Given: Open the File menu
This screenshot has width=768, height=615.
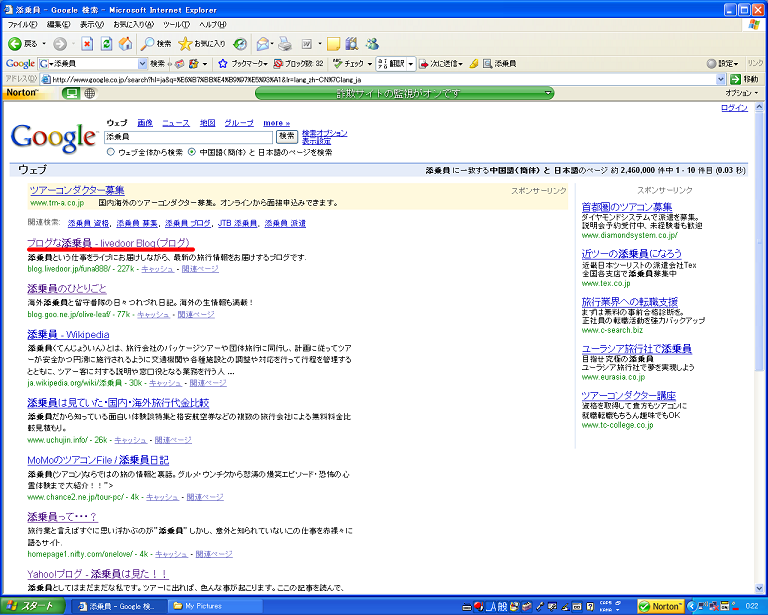Looking at the screenshot, I should [x=22, y=24].
